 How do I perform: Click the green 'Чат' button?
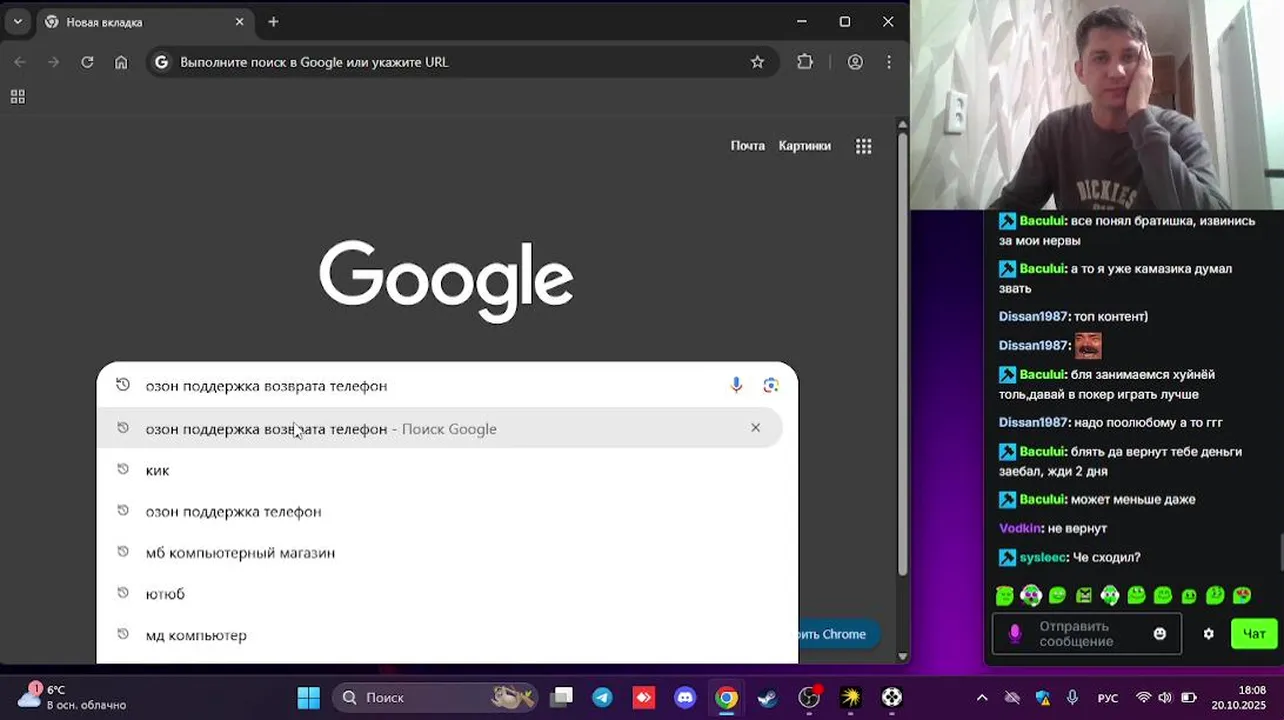pyautogui.click(x=1254, y=633)
